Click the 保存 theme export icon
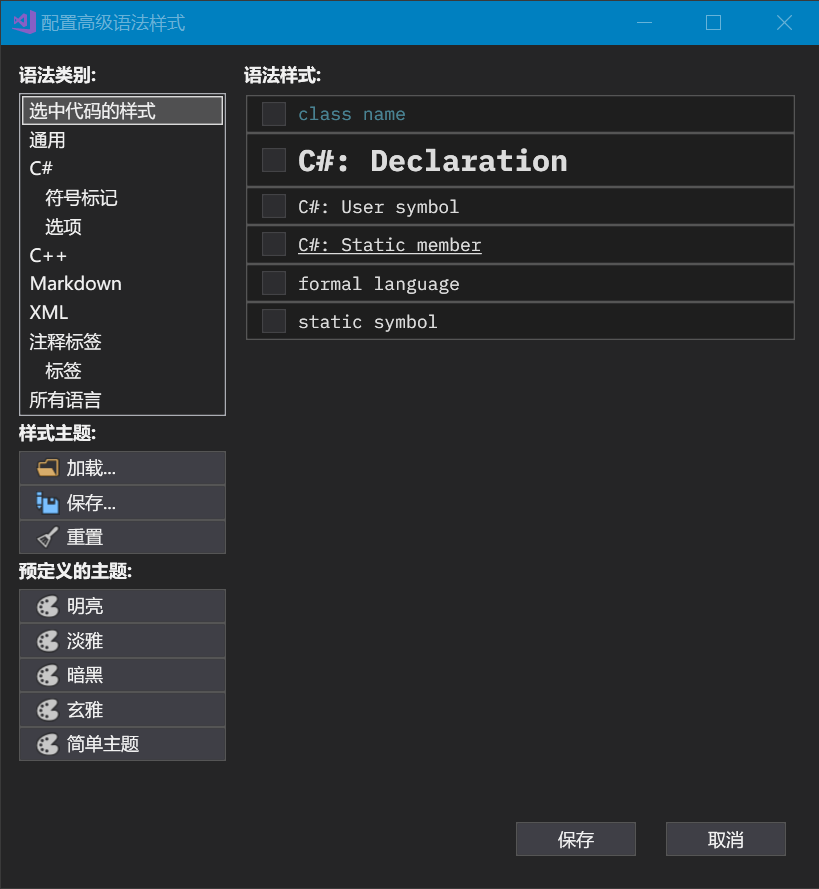This screenshot has height=889, width=819. 47,502
